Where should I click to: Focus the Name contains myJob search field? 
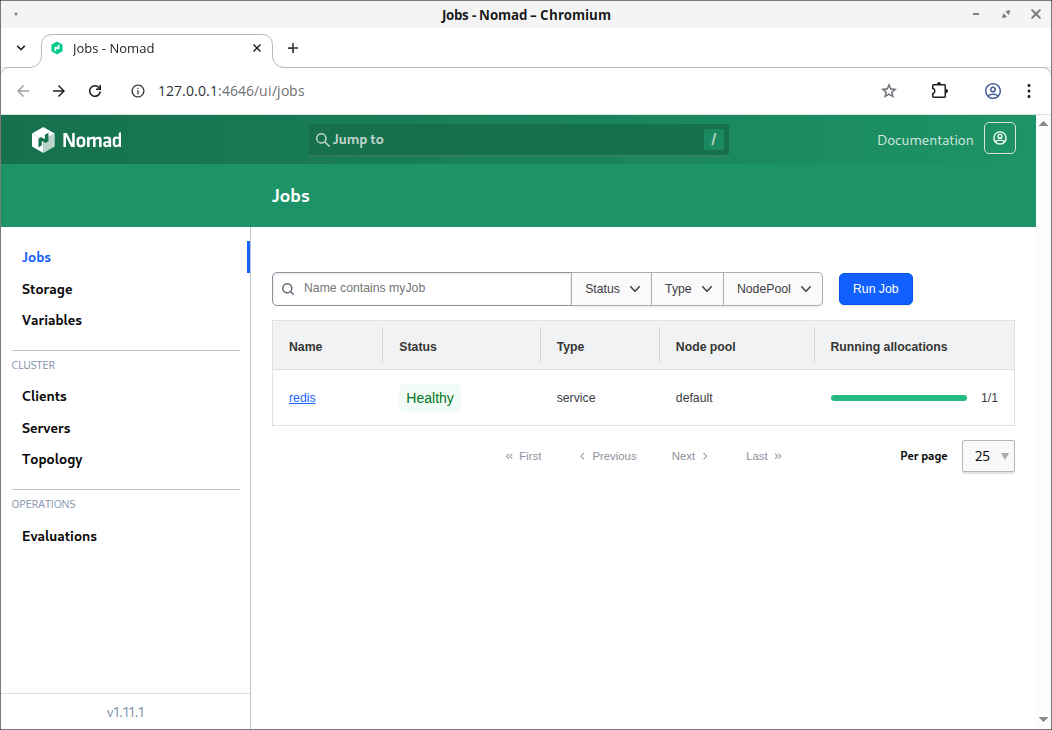click(x=422, y=289)
